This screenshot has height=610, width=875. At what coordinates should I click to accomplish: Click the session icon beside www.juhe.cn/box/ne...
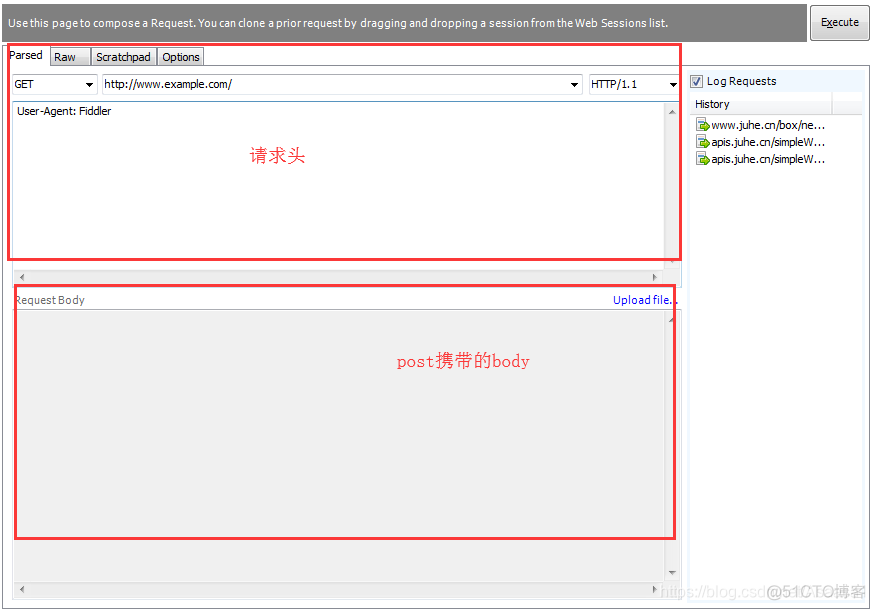[702, 125]
